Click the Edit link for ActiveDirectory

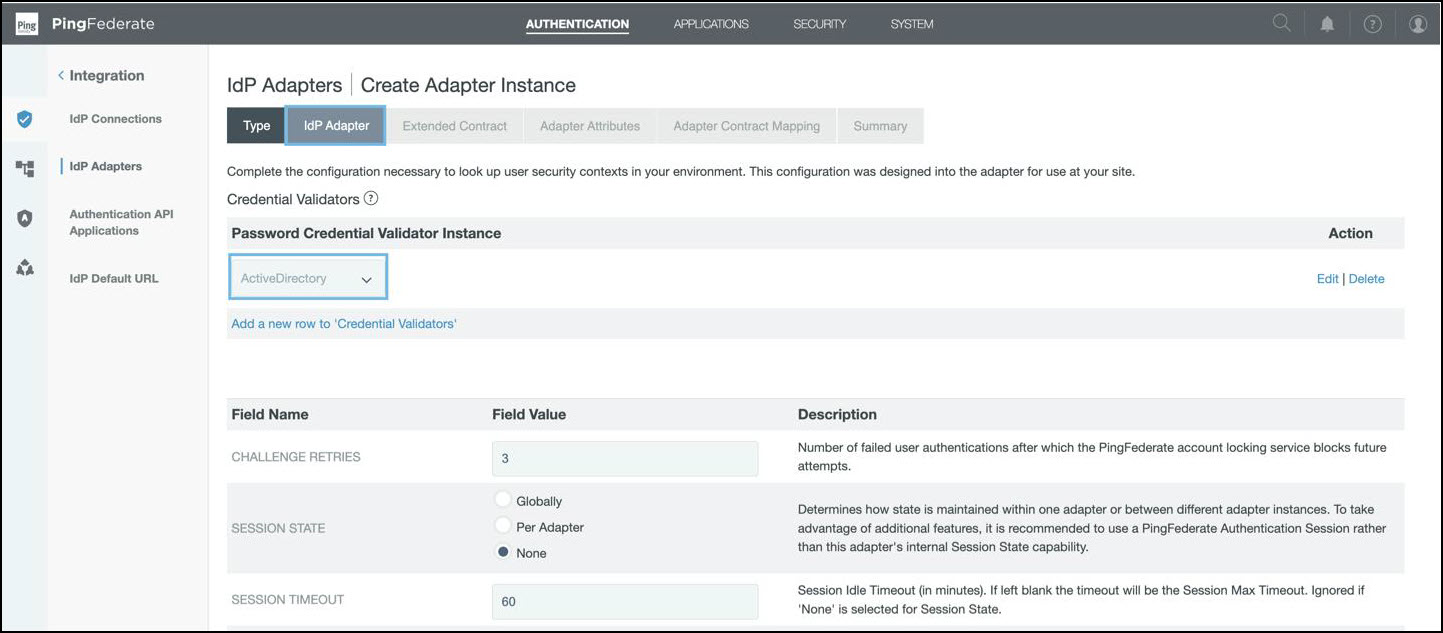[1327, 279]
